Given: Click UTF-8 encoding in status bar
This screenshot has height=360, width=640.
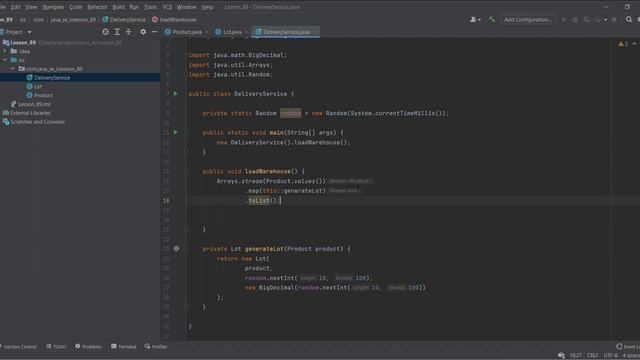Looking at the screenshot, I should point(610,356).
